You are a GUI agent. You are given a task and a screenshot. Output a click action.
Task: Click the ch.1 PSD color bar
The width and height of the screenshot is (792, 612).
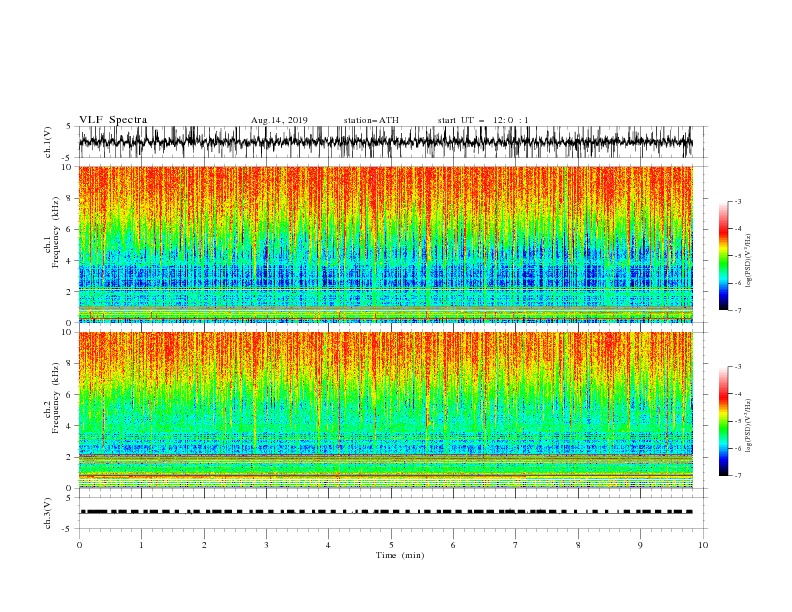point(723,256)
